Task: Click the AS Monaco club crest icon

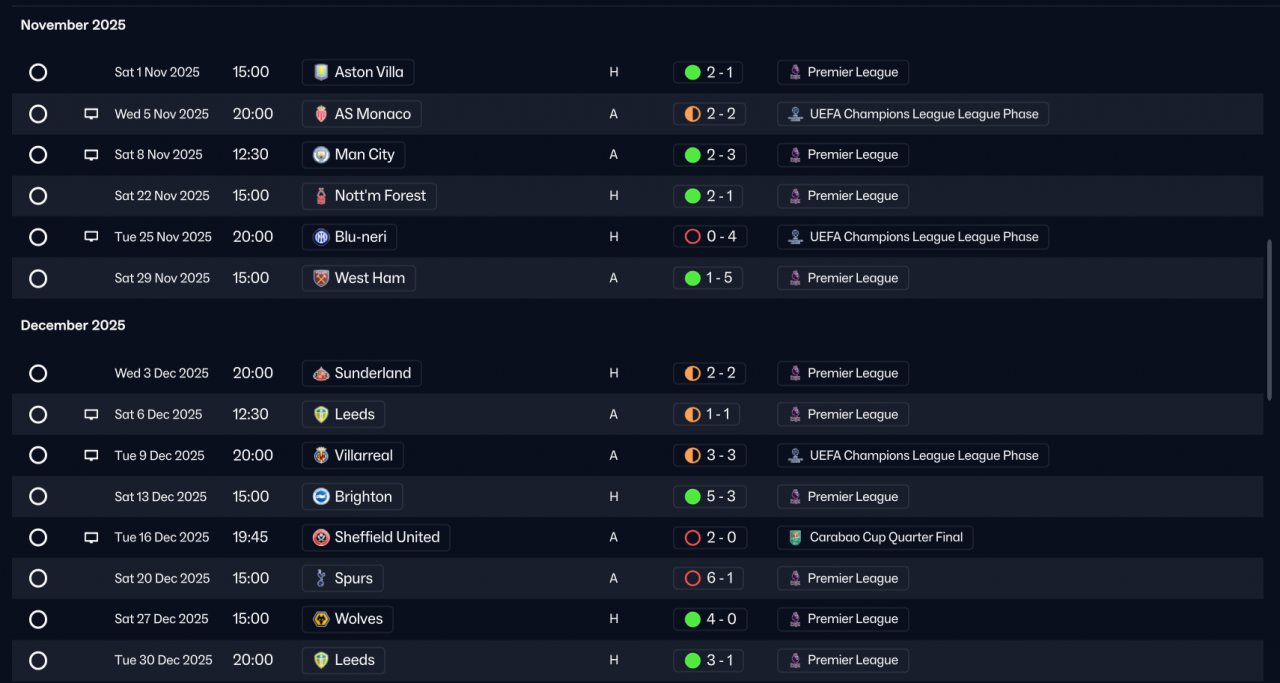Action: pos(321,114)
